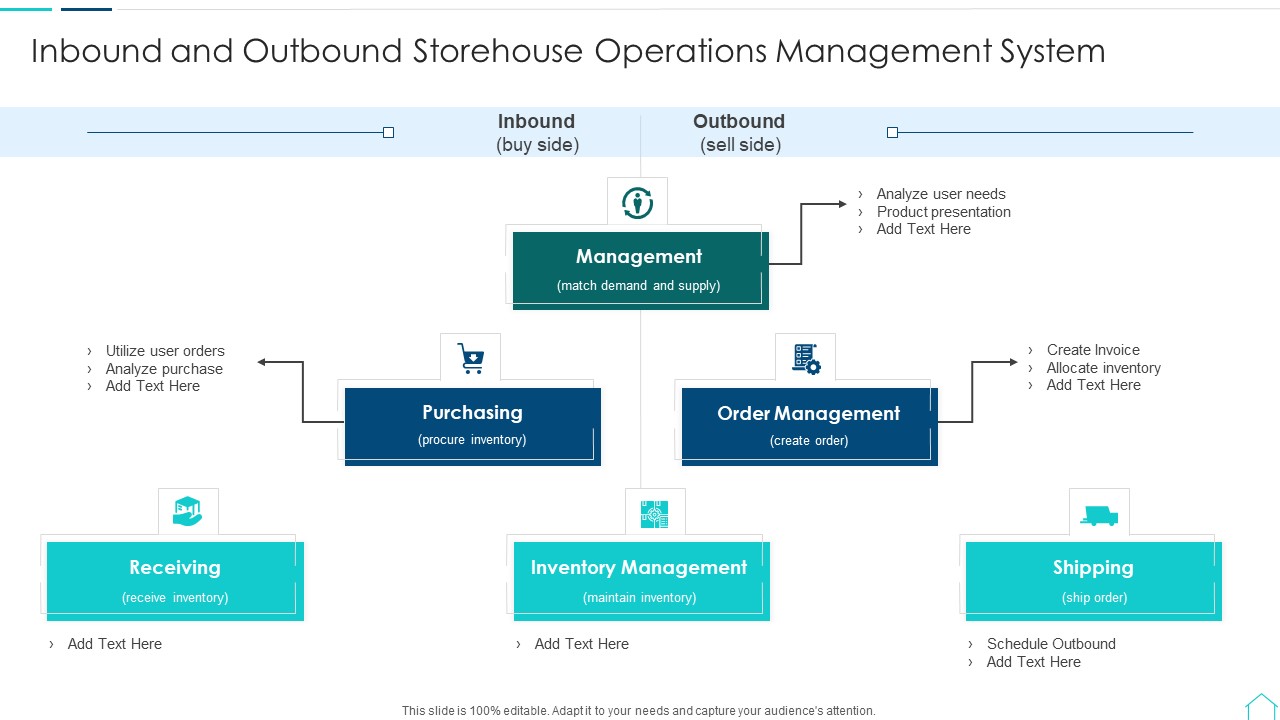Click '(match demand and supply)' subtitle
1280x720 pixels.
tap(639, 286)
